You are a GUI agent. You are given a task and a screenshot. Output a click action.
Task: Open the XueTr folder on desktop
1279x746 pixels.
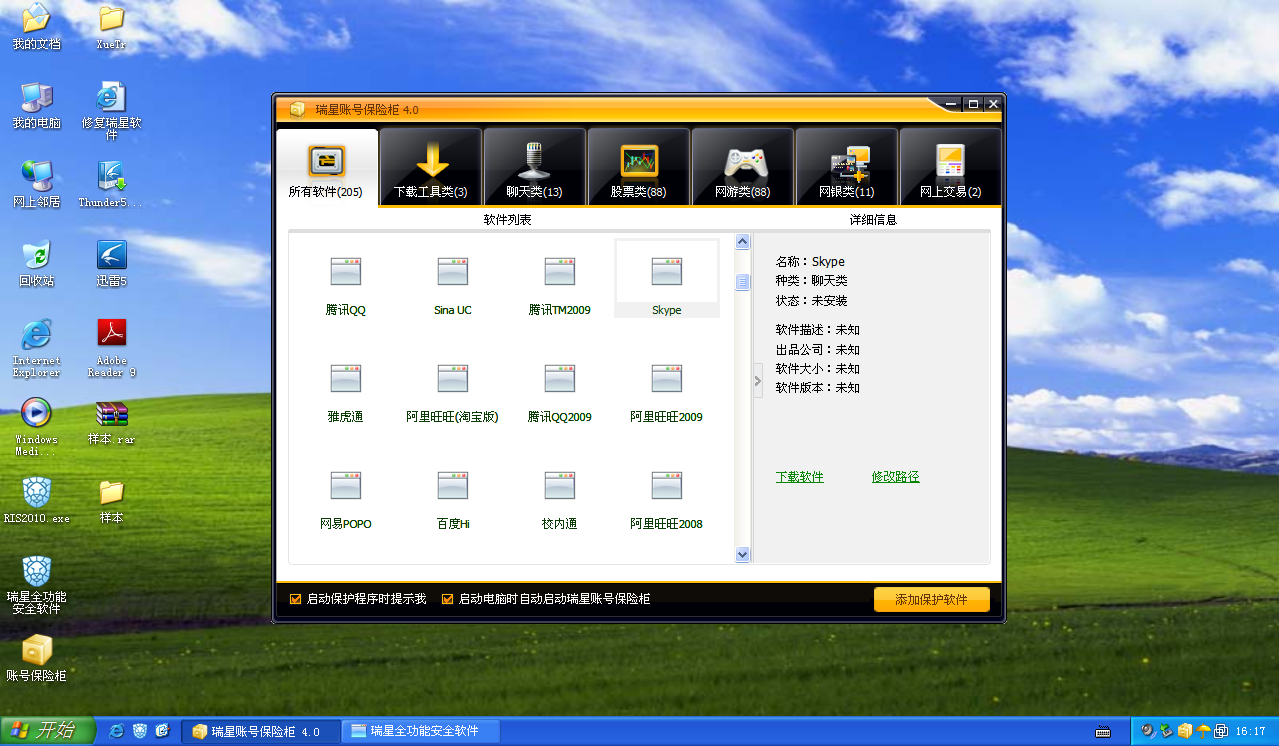[111, 27]
